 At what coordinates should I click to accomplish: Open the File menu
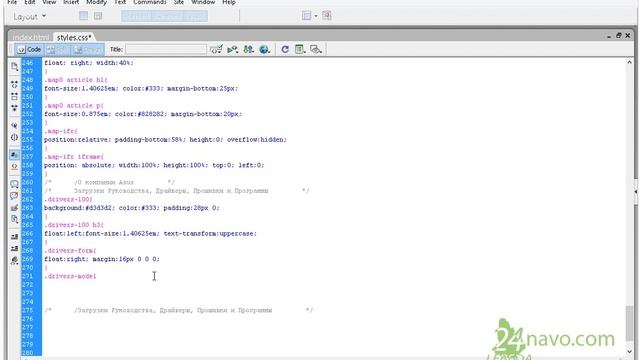coord(12,2)
